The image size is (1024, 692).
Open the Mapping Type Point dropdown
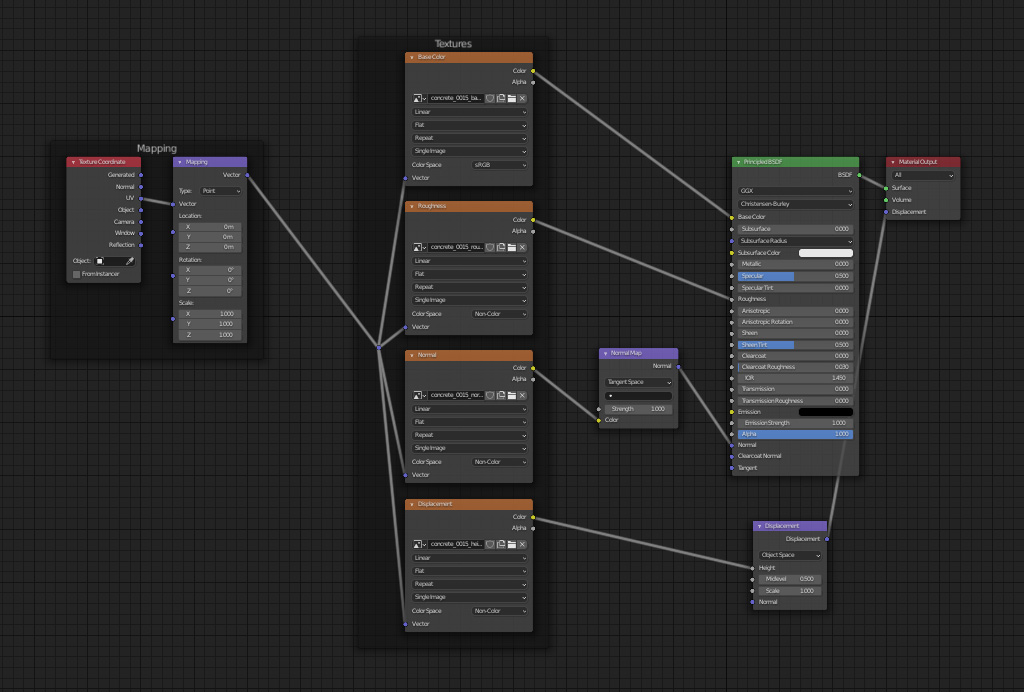(x=221, y=191)
